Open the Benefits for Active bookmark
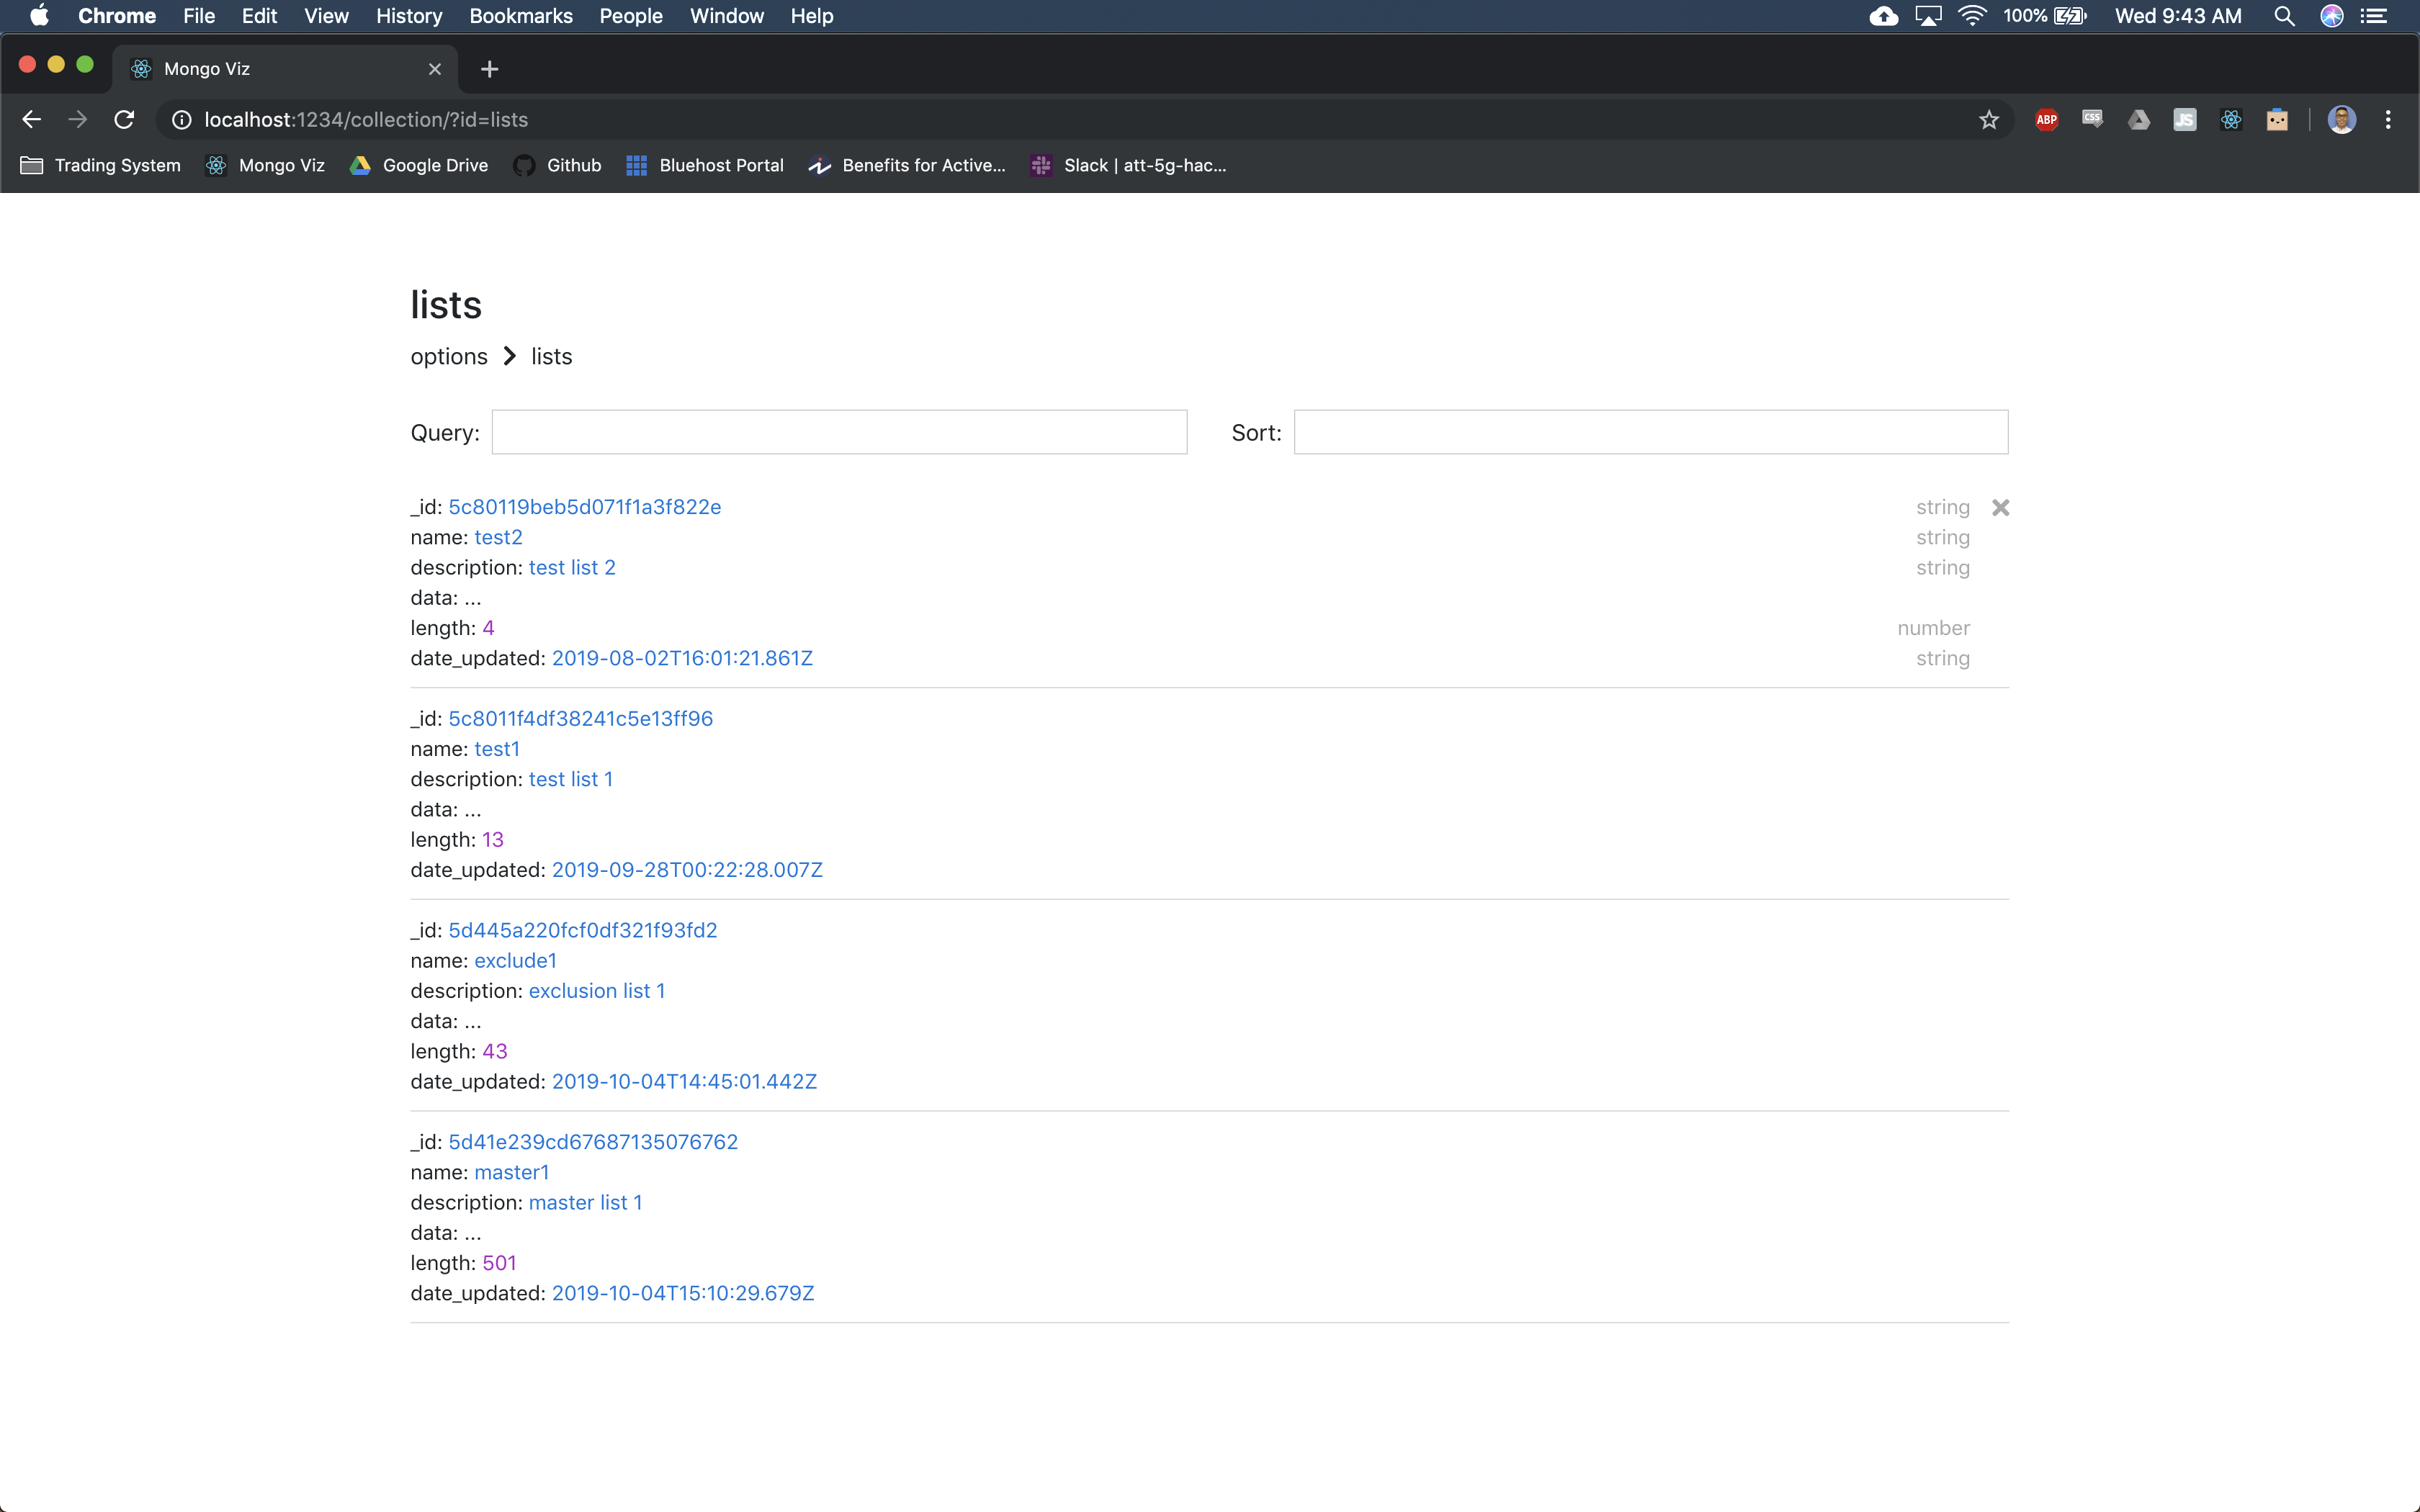 click(908, 166)
